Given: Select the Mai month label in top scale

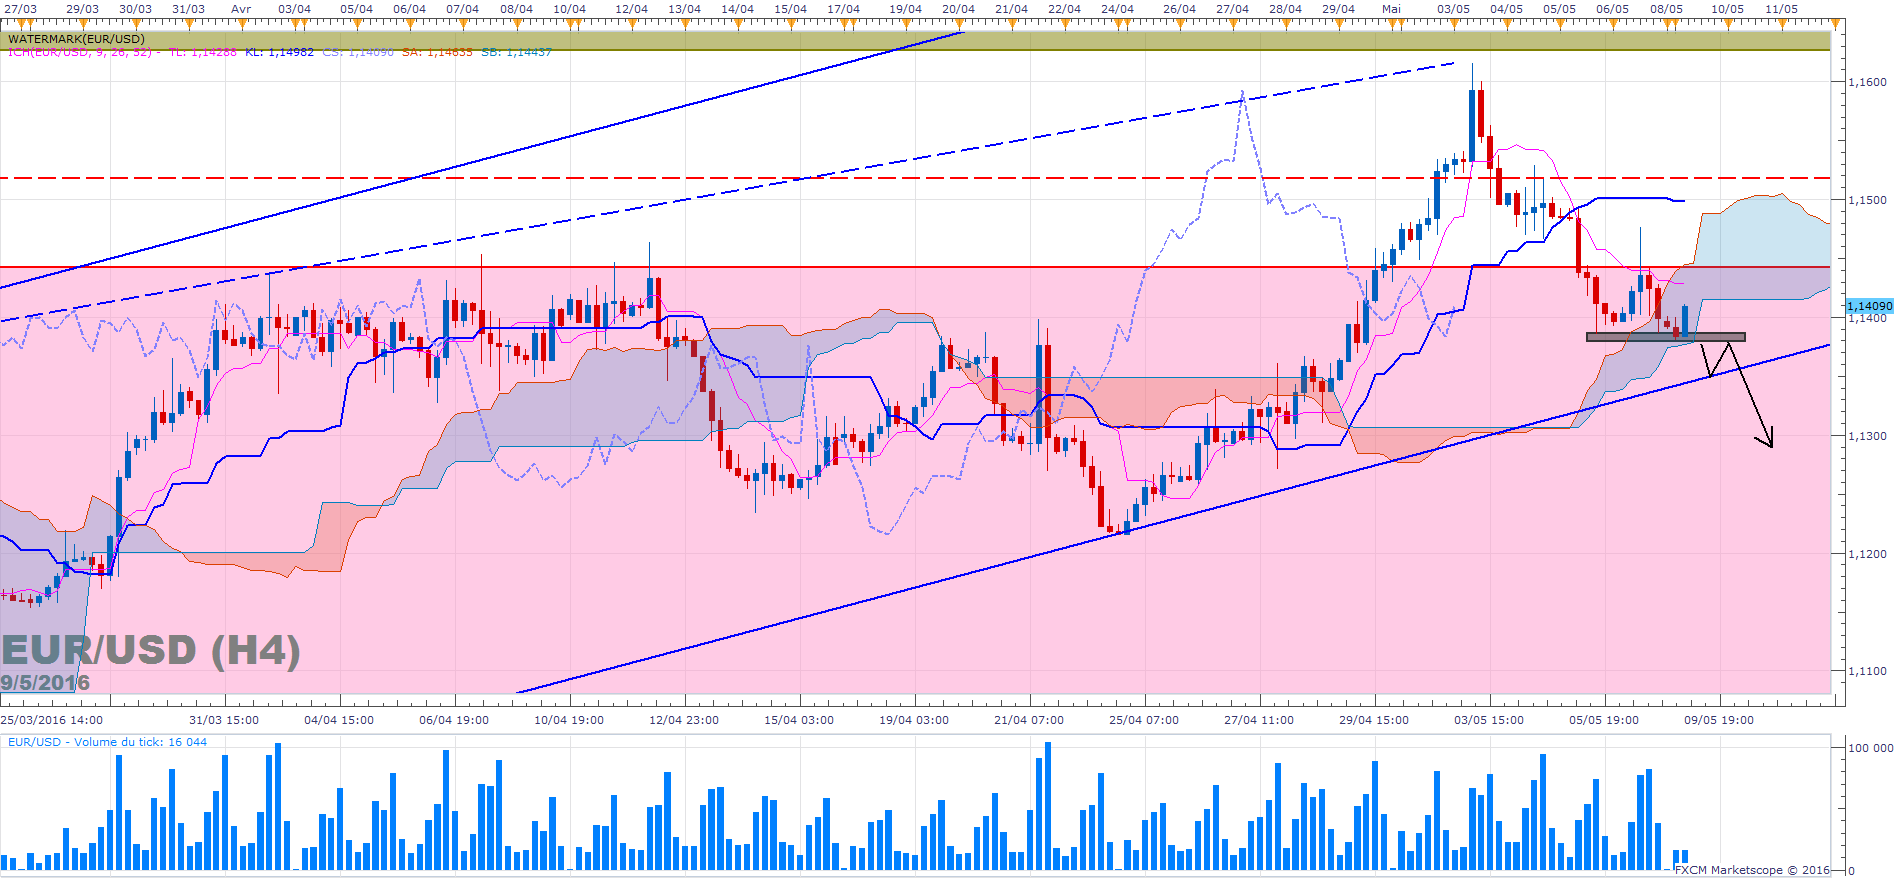Looking at the screenshot, I should coord(1391,9).
